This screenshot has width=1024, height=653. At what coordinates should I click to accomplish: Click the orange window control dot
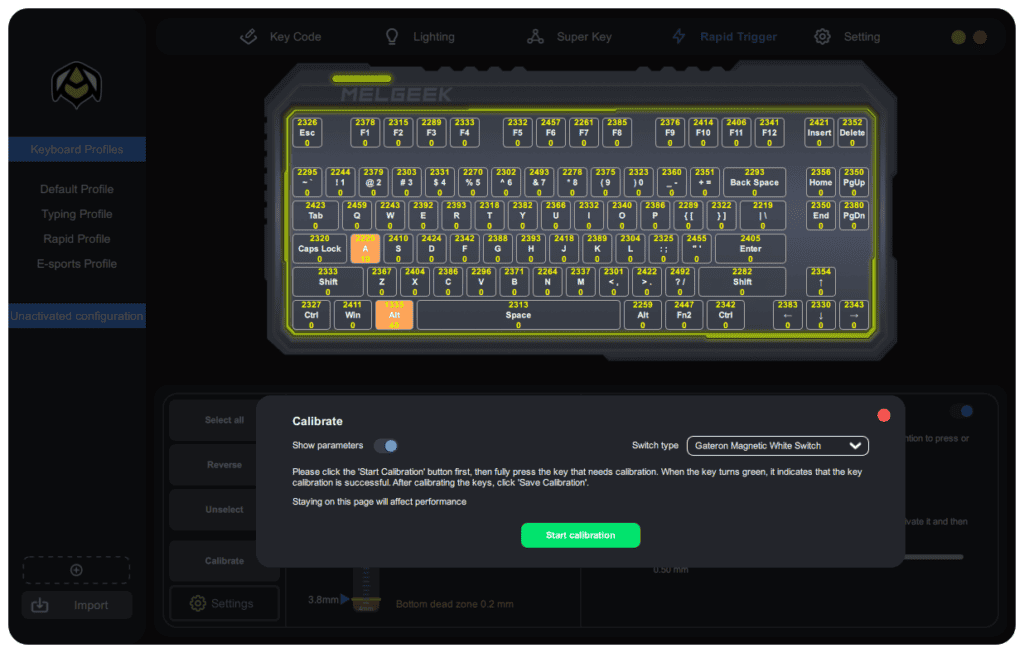pyautogui.click(x=980, y=37)
